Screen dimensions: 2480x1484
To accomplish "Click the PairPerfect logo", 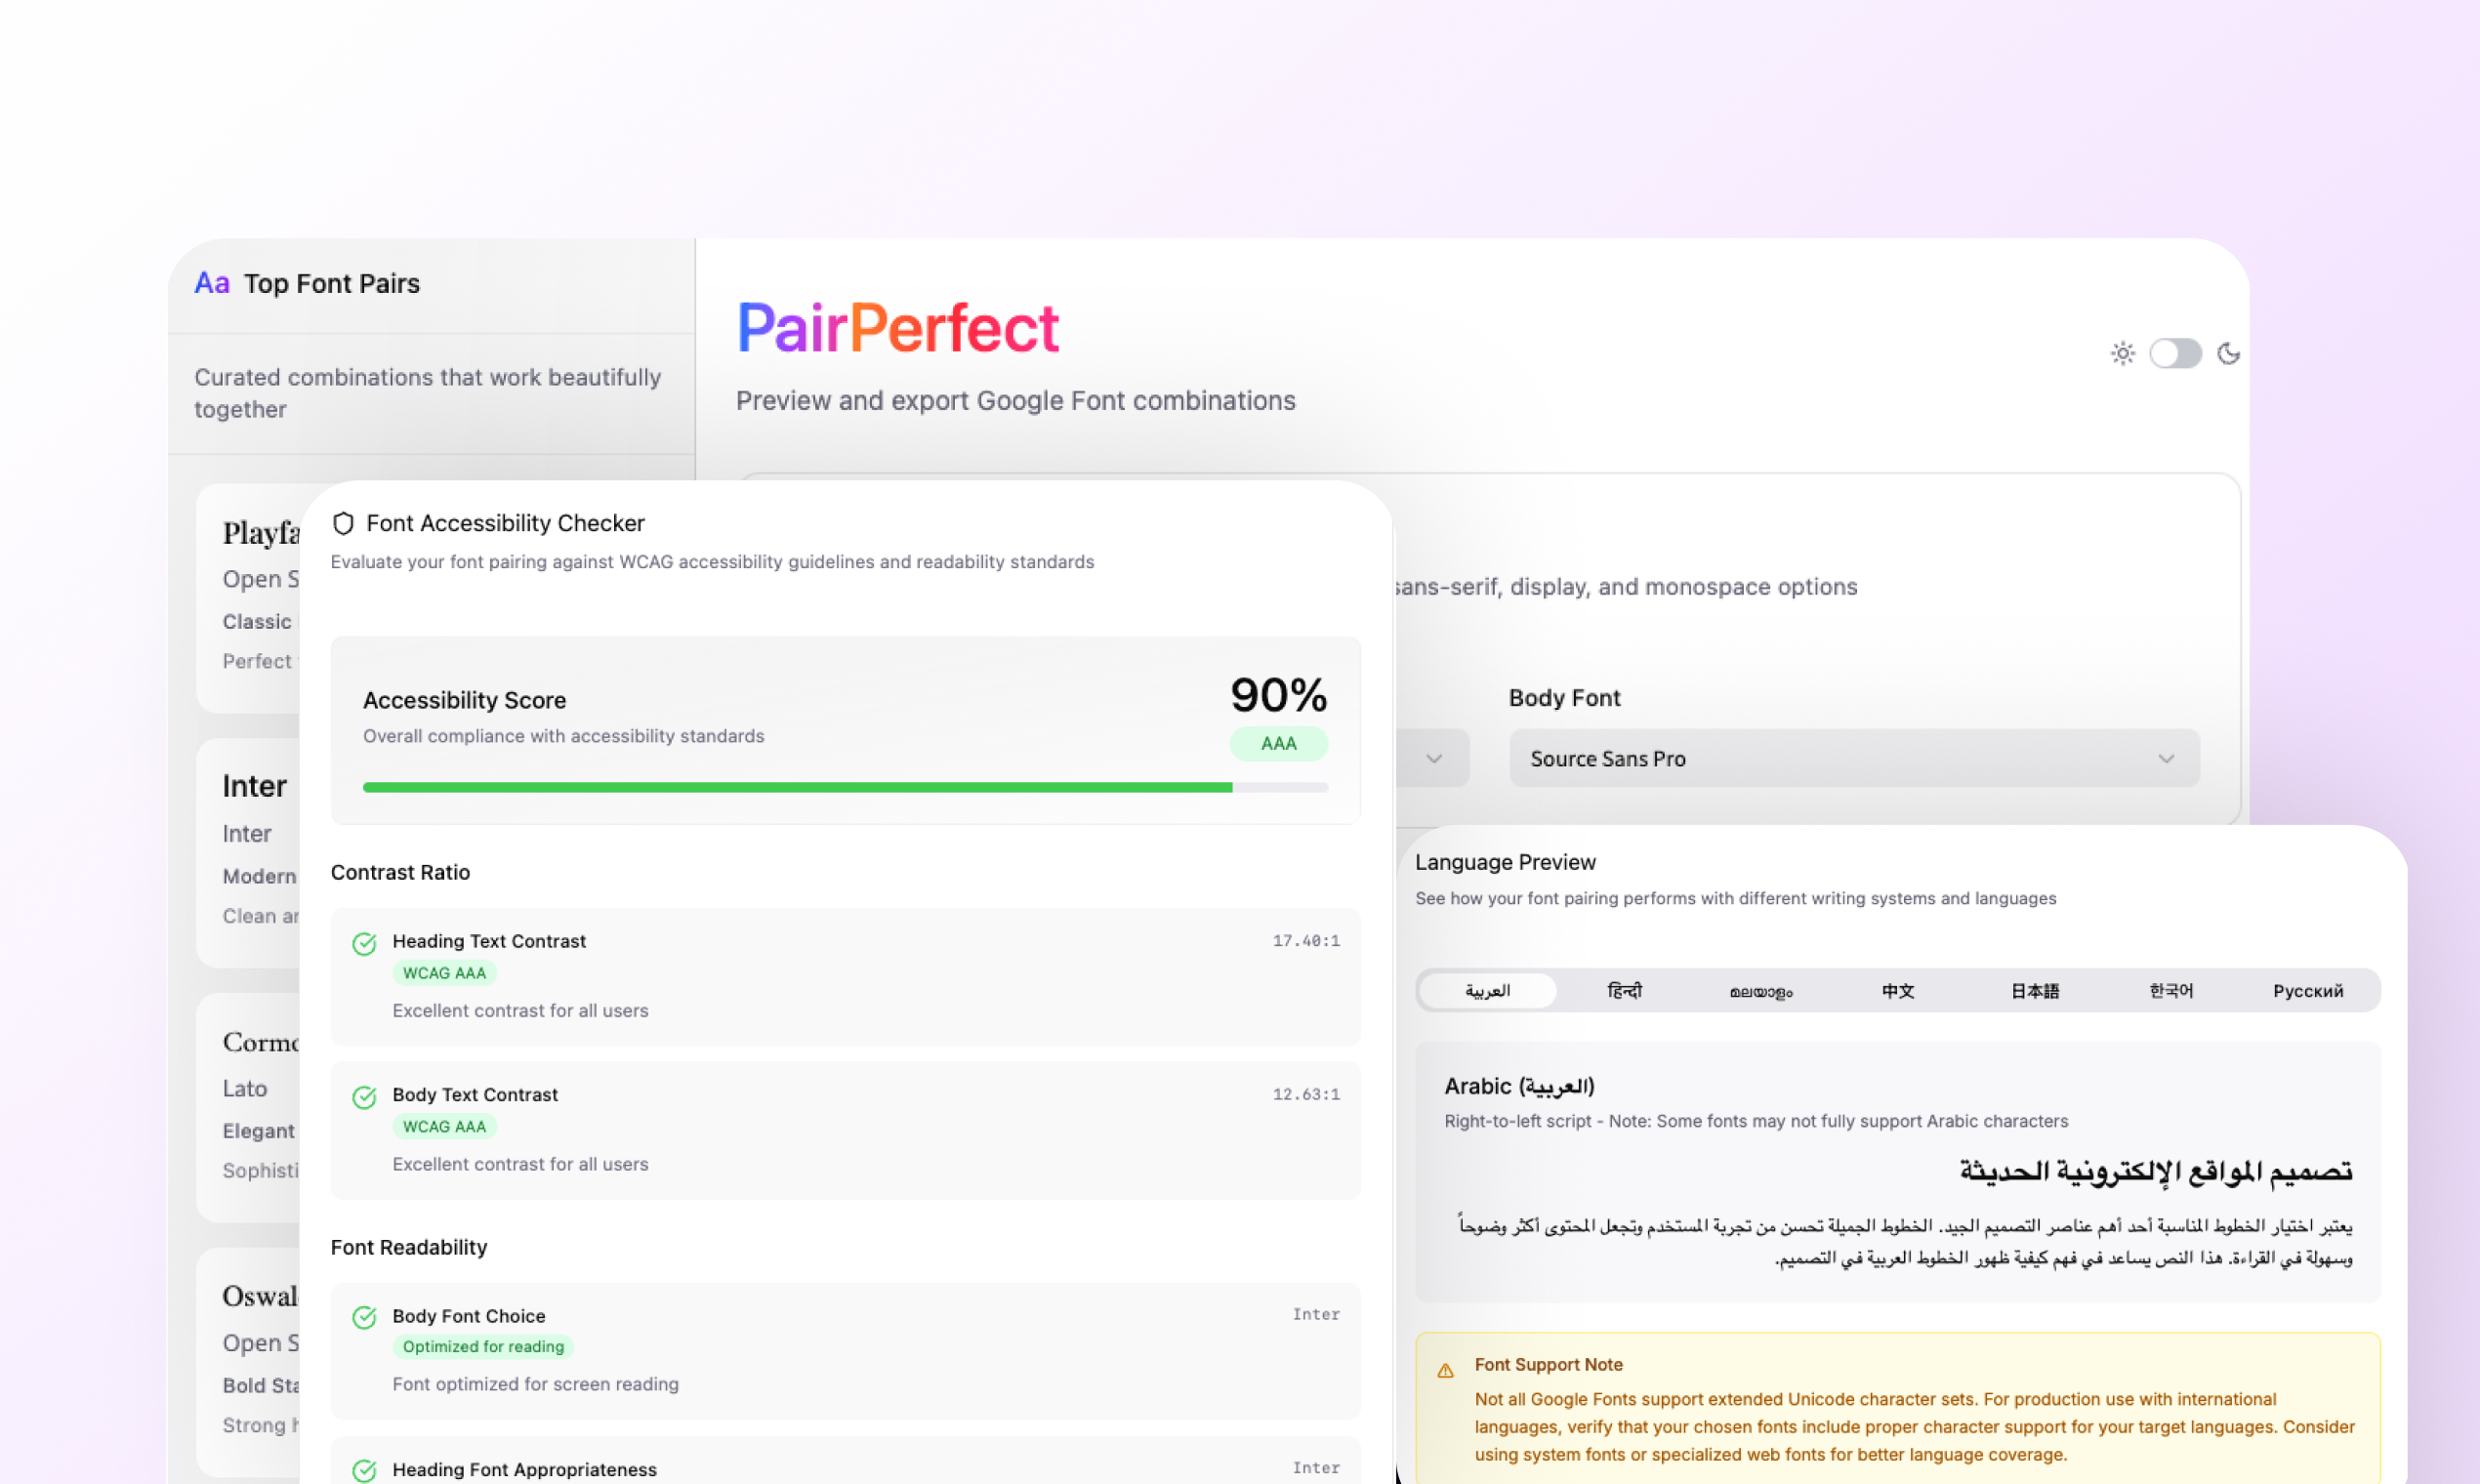I will [x=898, y=326].
